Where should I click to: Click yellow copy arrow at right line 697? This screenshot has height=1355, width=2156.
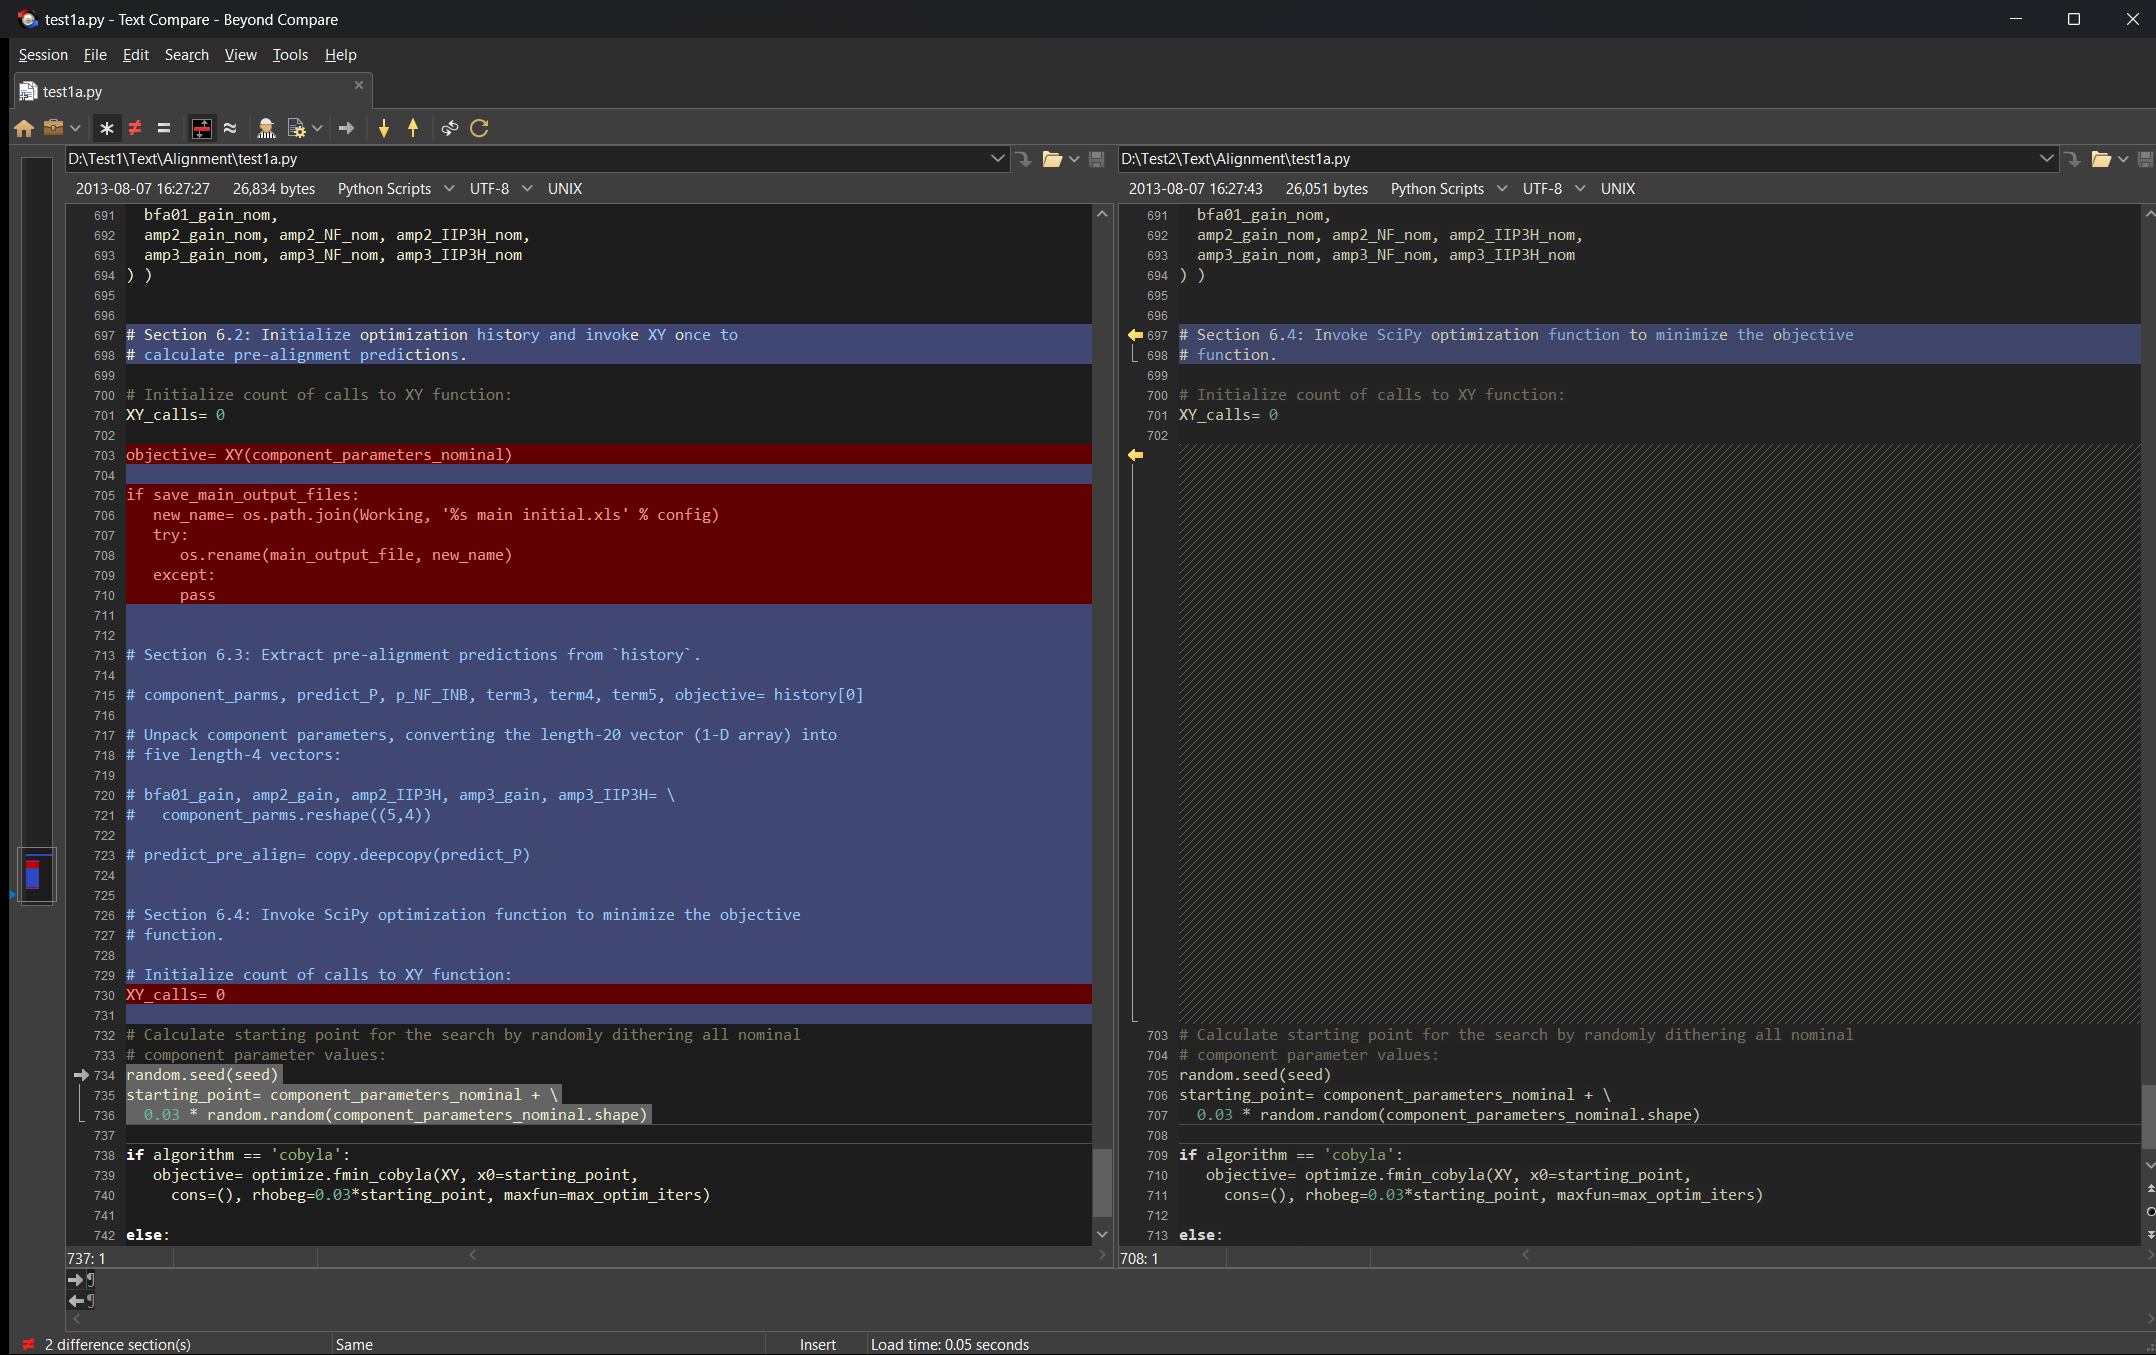(1135, 335)
